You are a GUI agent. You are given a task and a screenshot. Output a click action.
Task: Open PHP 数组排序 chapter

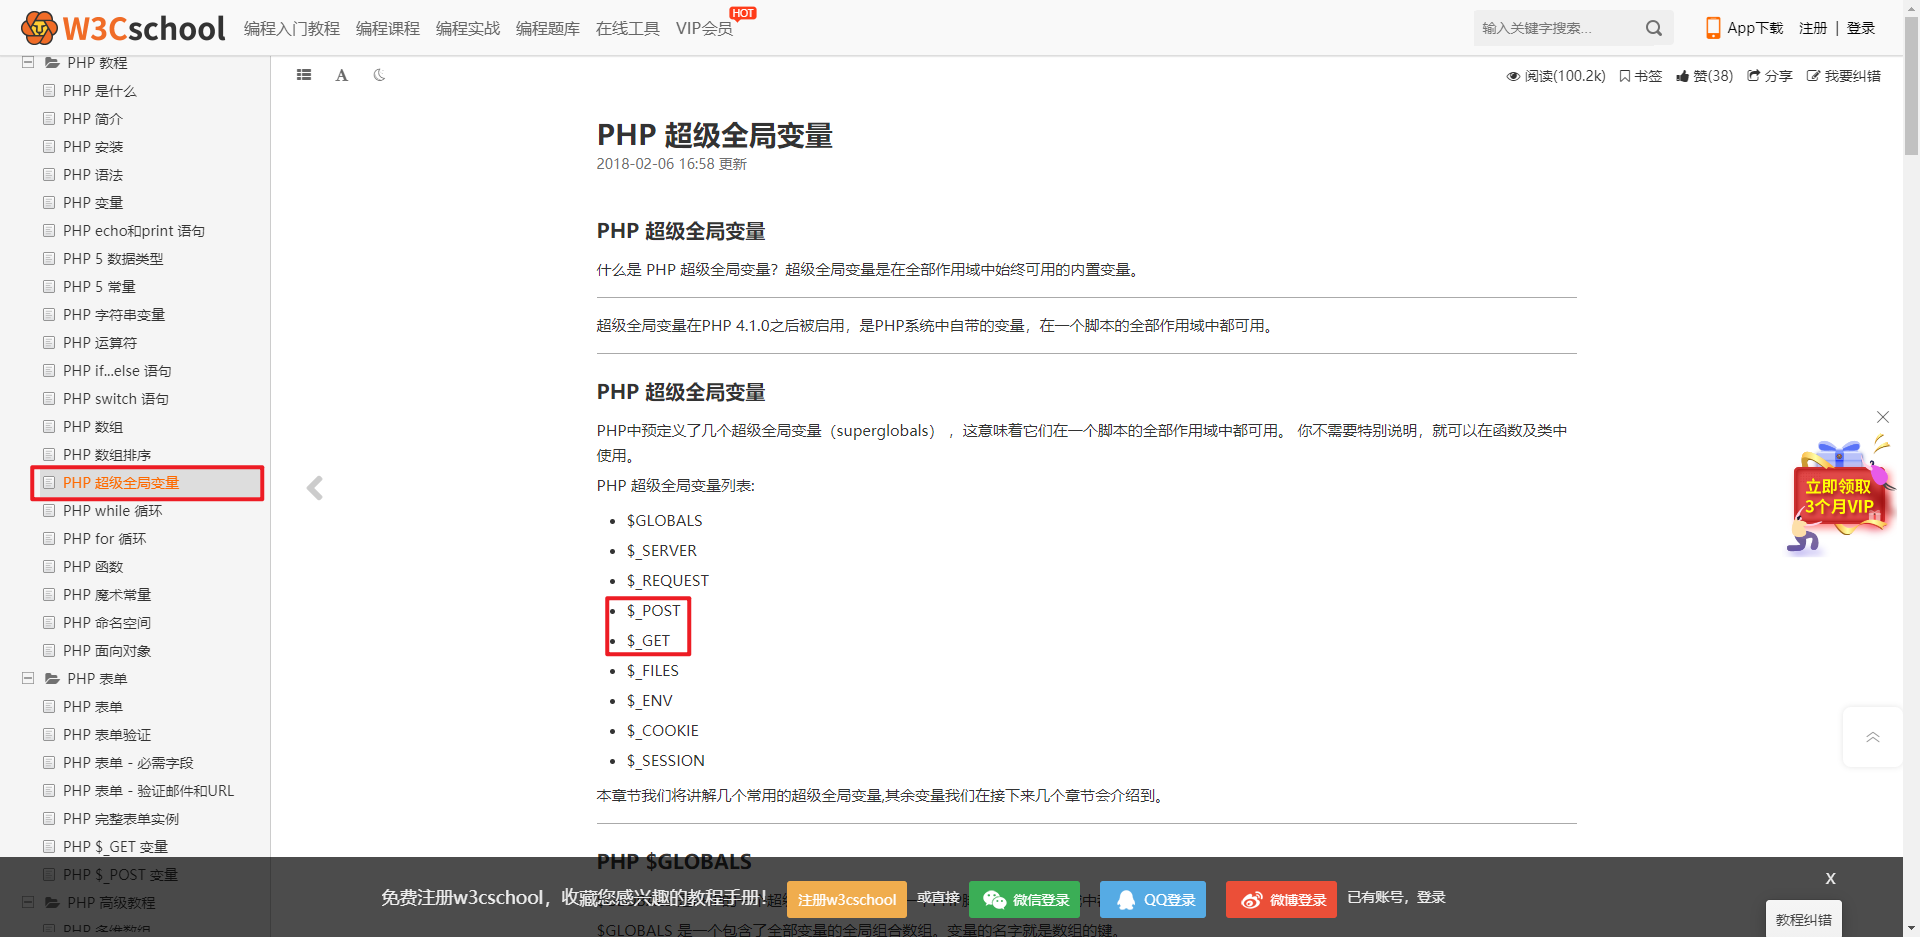tap(107, 455)
